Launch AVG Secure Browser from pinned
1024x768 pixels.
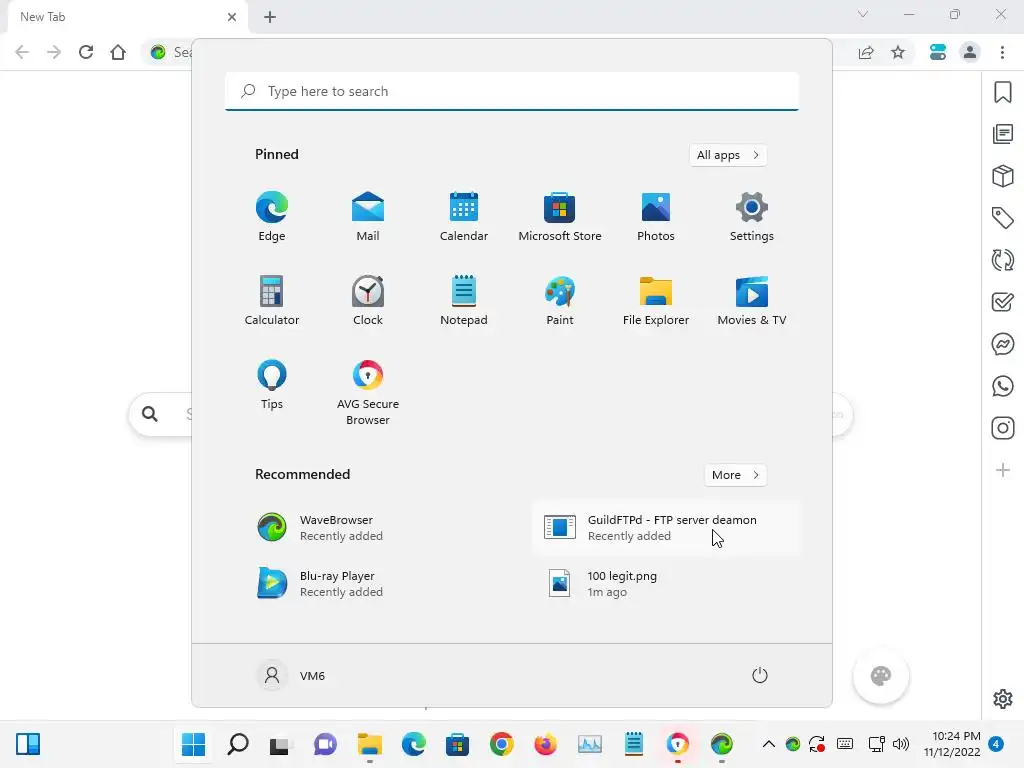pyautogui.click(x=368, y=392)
